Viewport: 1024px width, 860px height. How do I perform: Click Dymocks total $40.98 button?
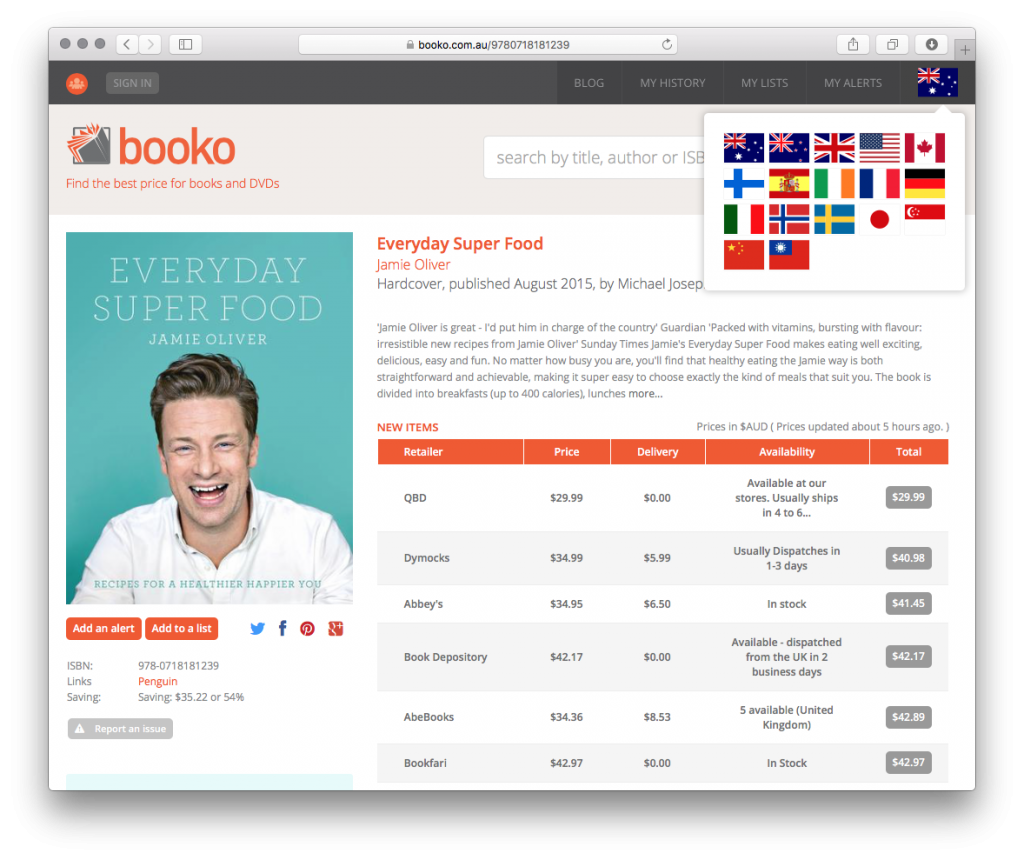908,558
